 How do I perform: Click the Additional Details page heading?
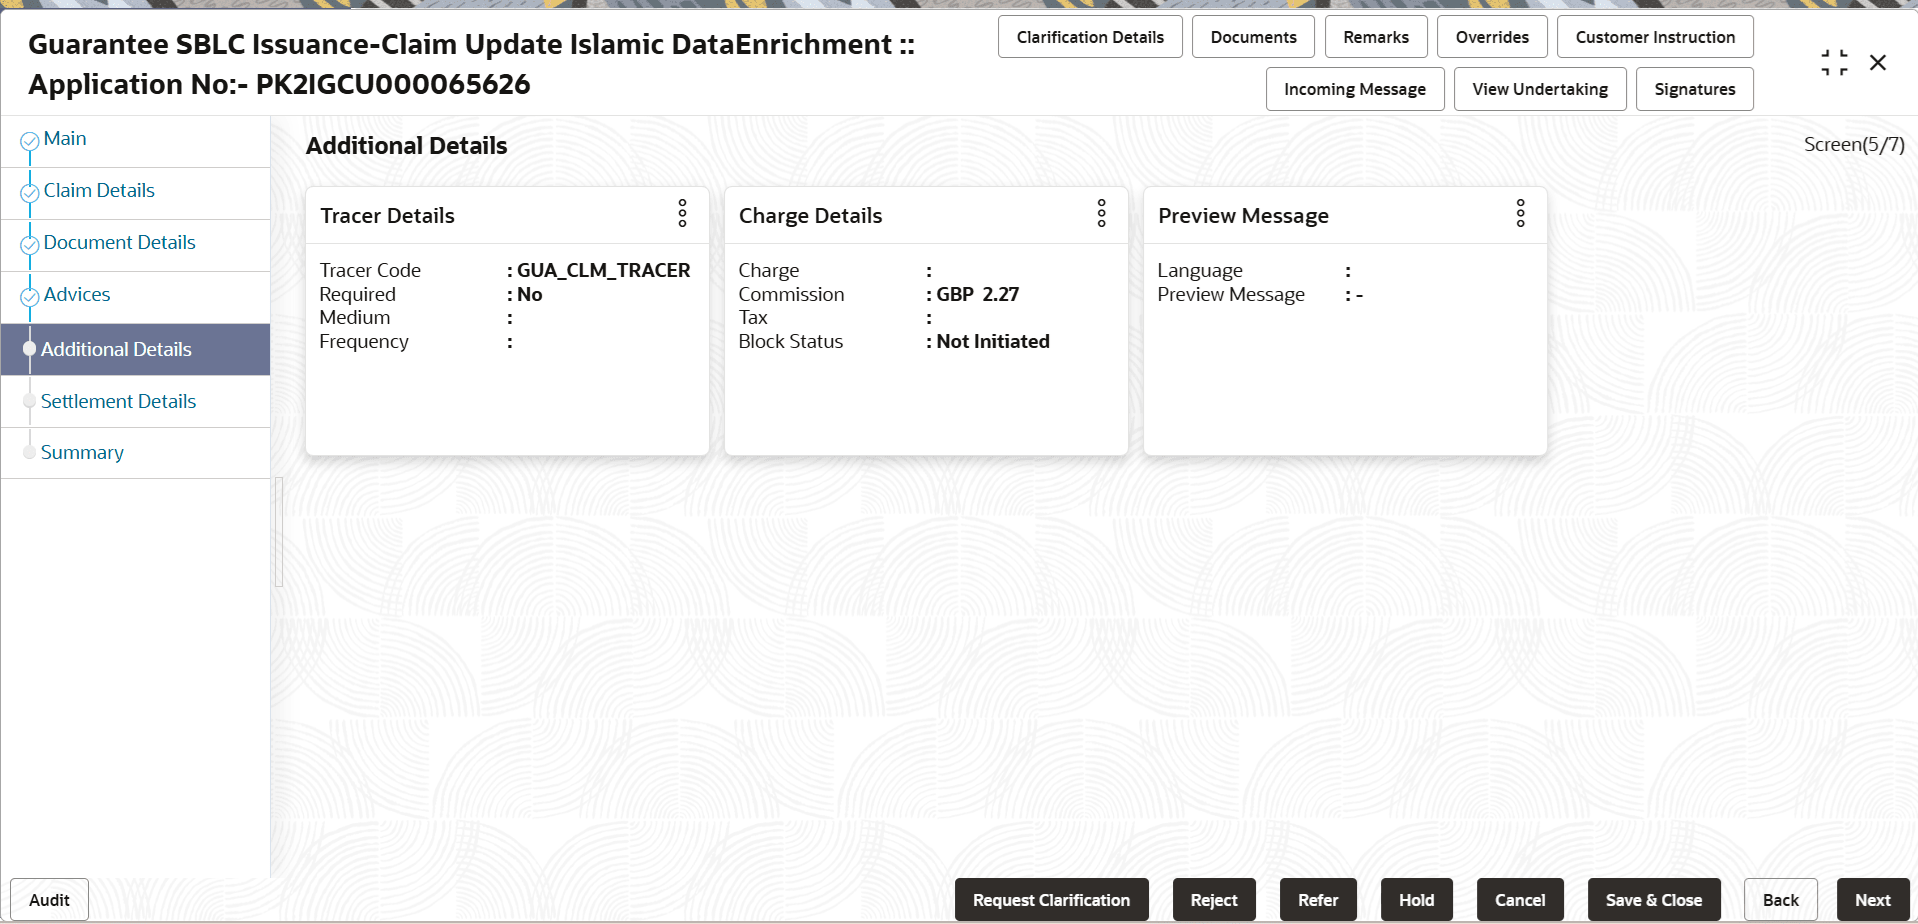point(406,146)
